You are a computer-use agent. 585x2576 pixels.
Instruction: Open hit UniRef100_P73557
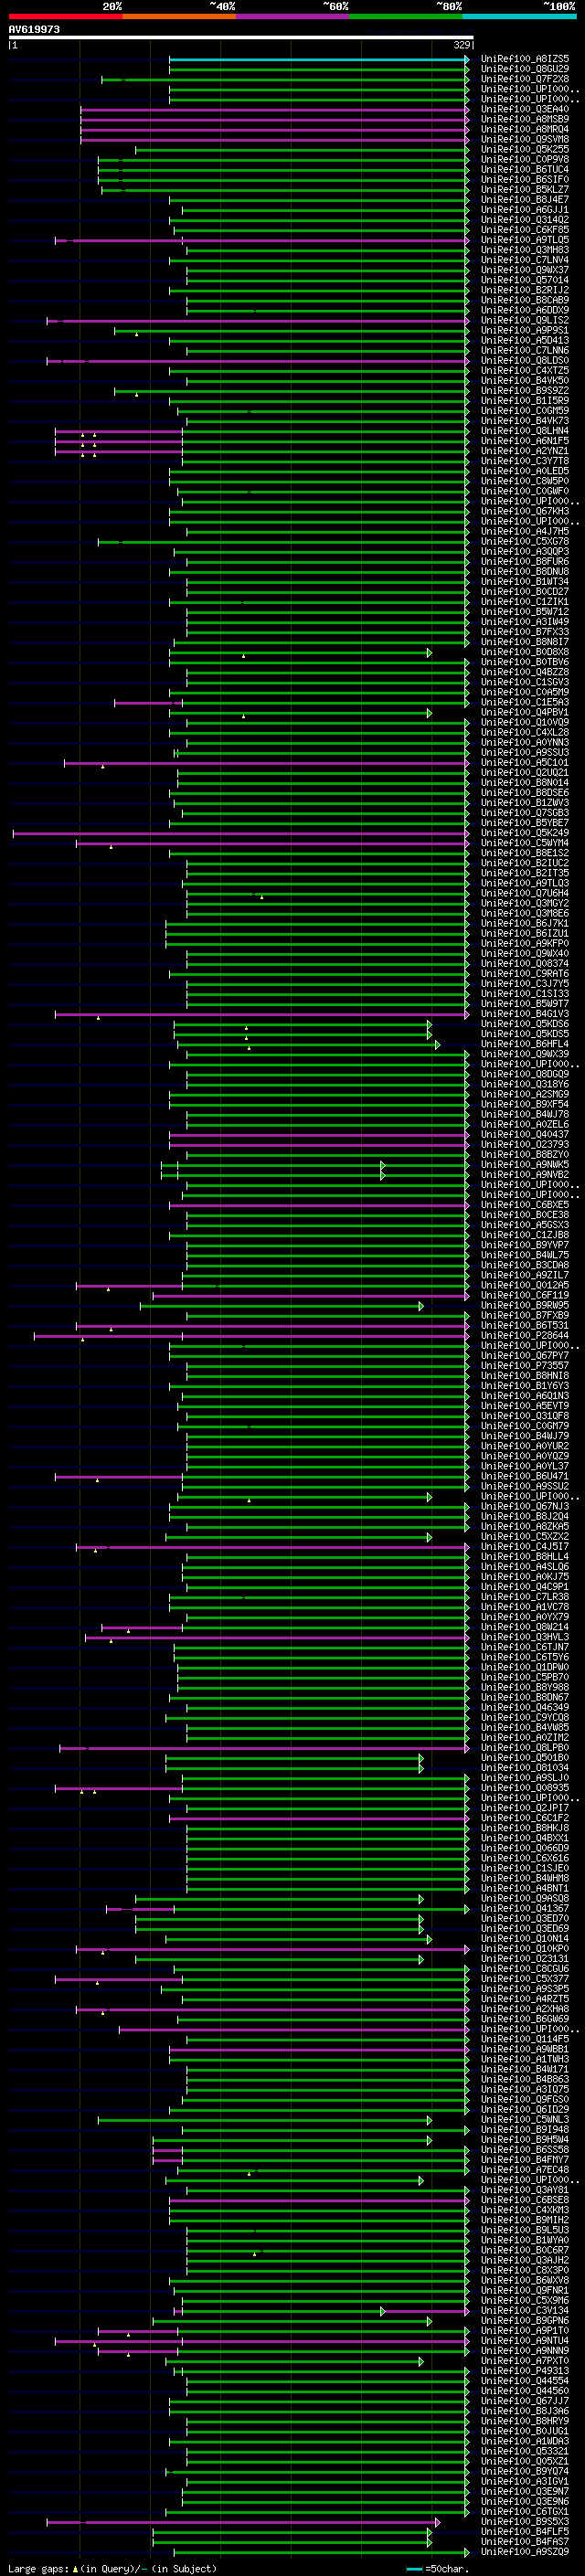point(525,1366)
